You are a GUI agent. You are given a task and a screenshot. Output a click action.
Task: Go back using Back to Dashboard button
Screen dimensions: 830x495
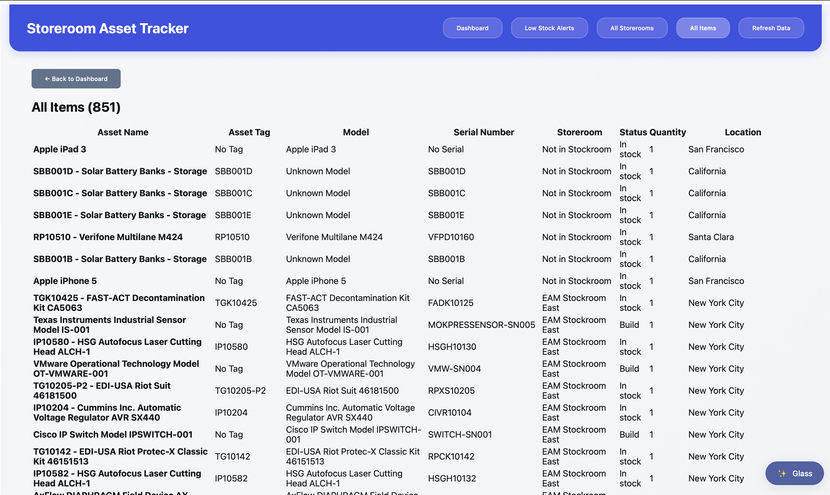click(x=76, y=78)
